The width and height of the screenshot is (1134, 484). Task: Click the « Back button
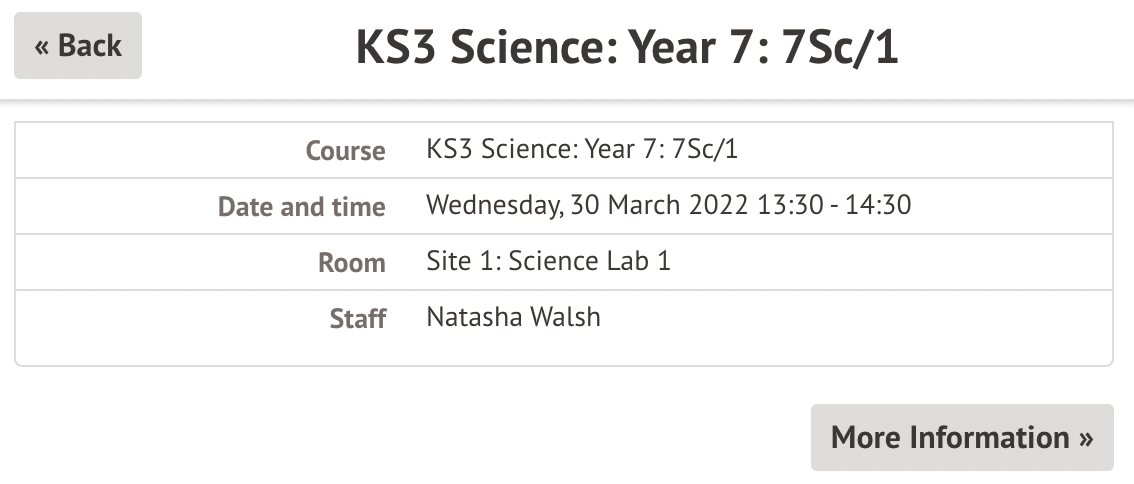(78, 46)
